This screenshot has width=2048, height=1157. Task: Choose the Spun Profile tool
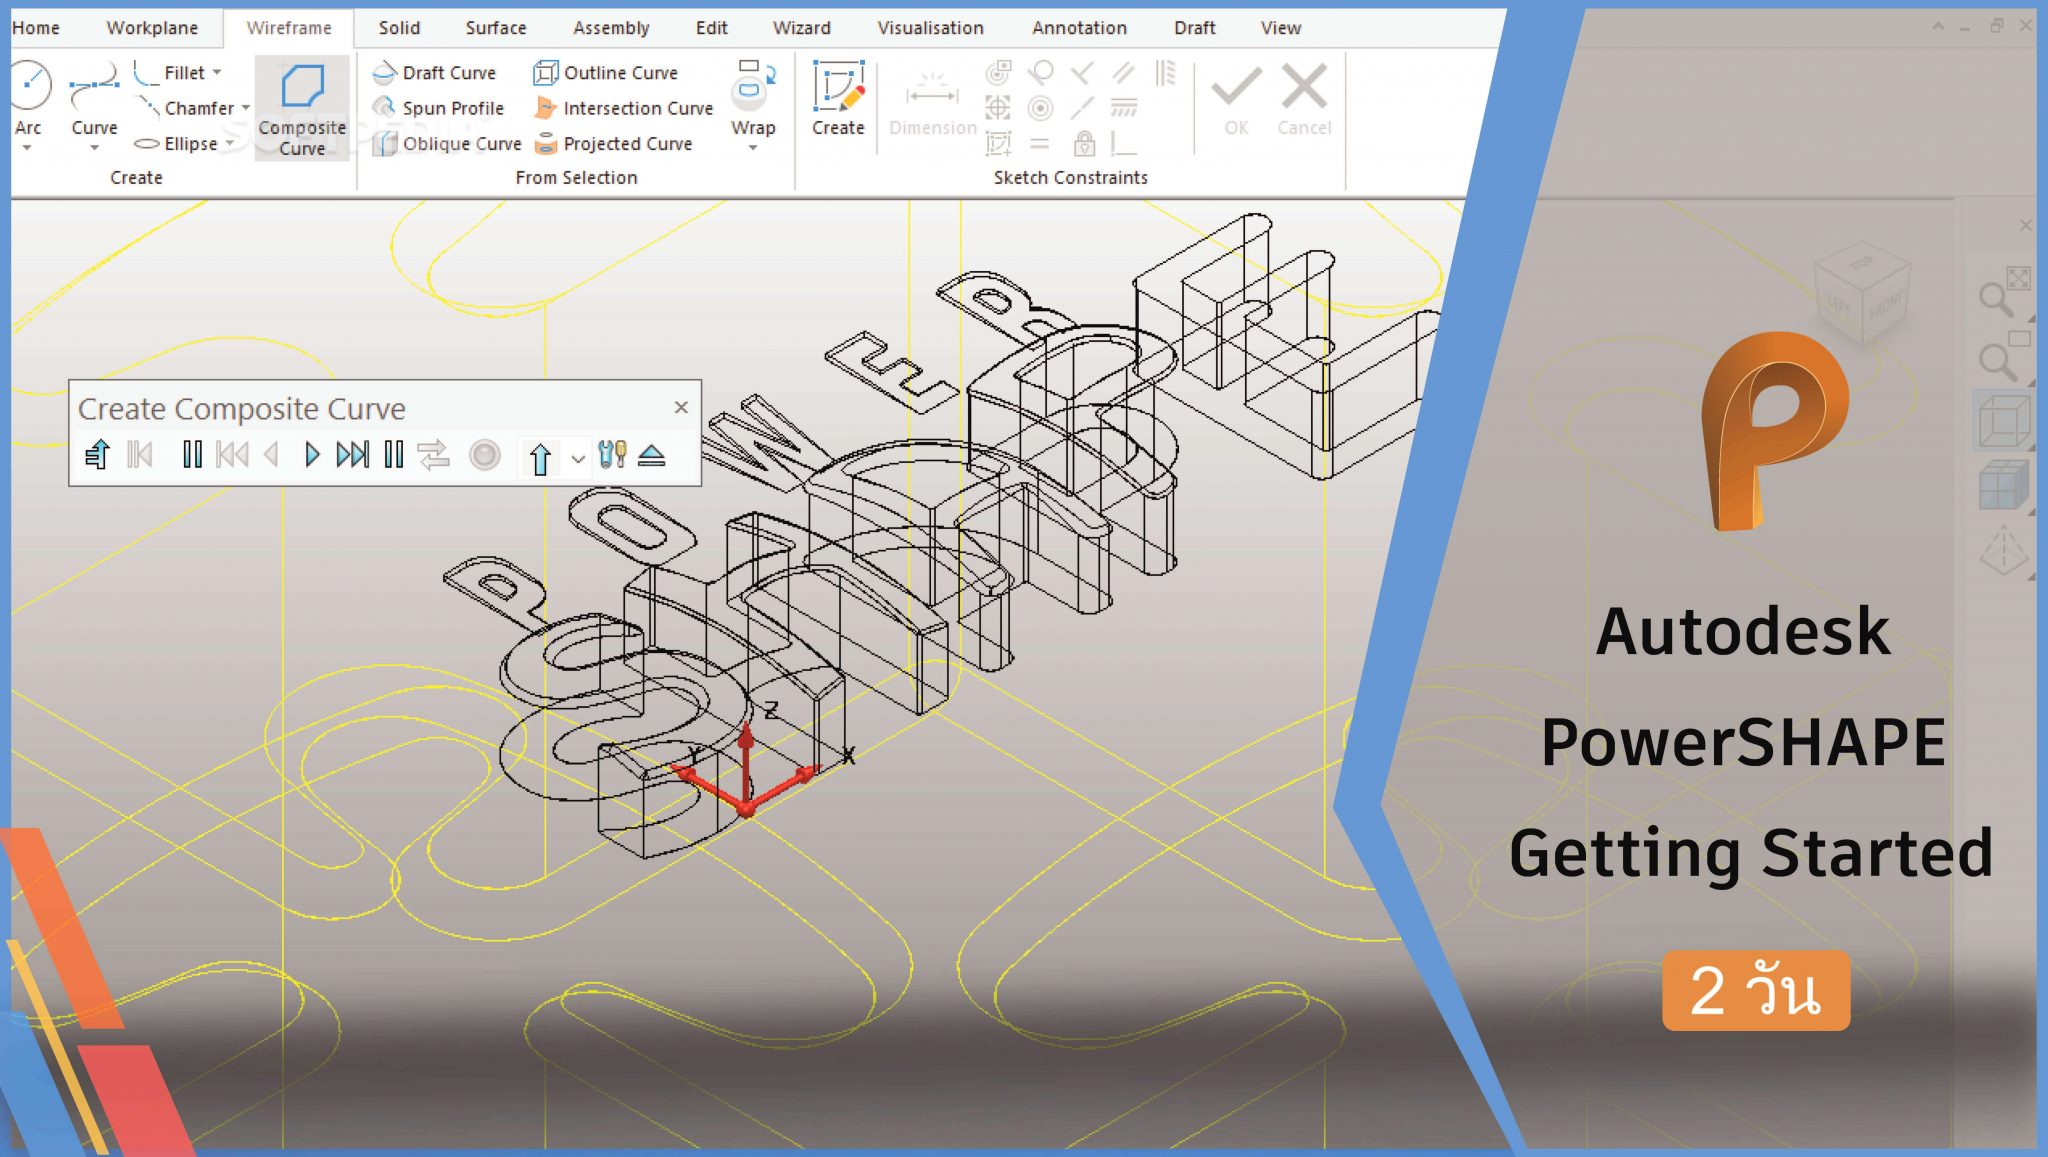[438, 108]
